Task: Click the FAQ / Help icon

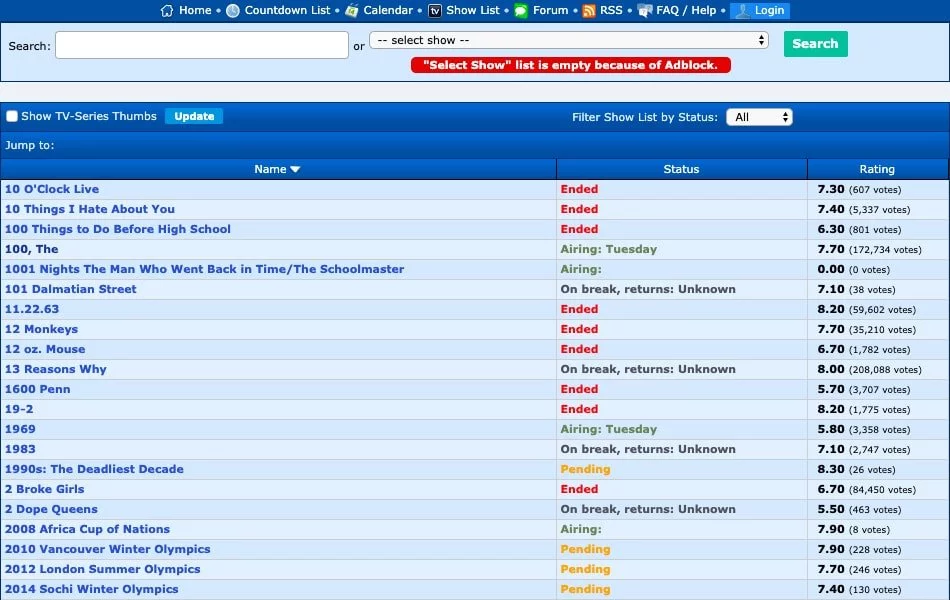Action: coord(645,11)
